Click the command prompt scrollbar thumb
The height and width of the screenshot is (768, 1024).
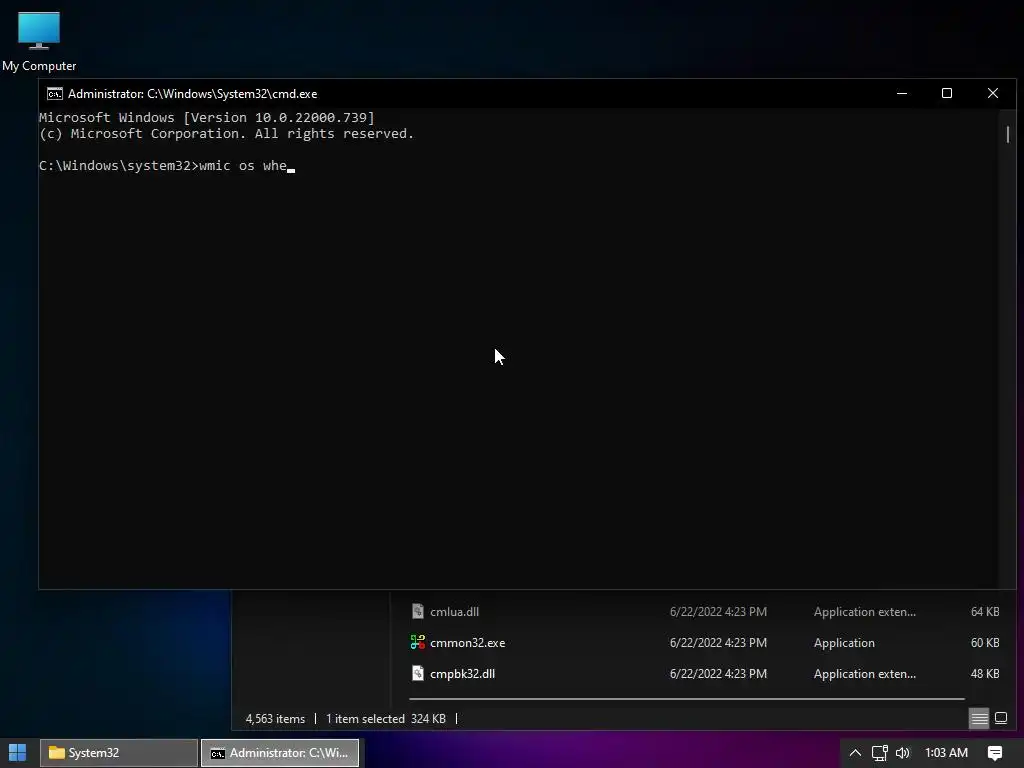1008,135
